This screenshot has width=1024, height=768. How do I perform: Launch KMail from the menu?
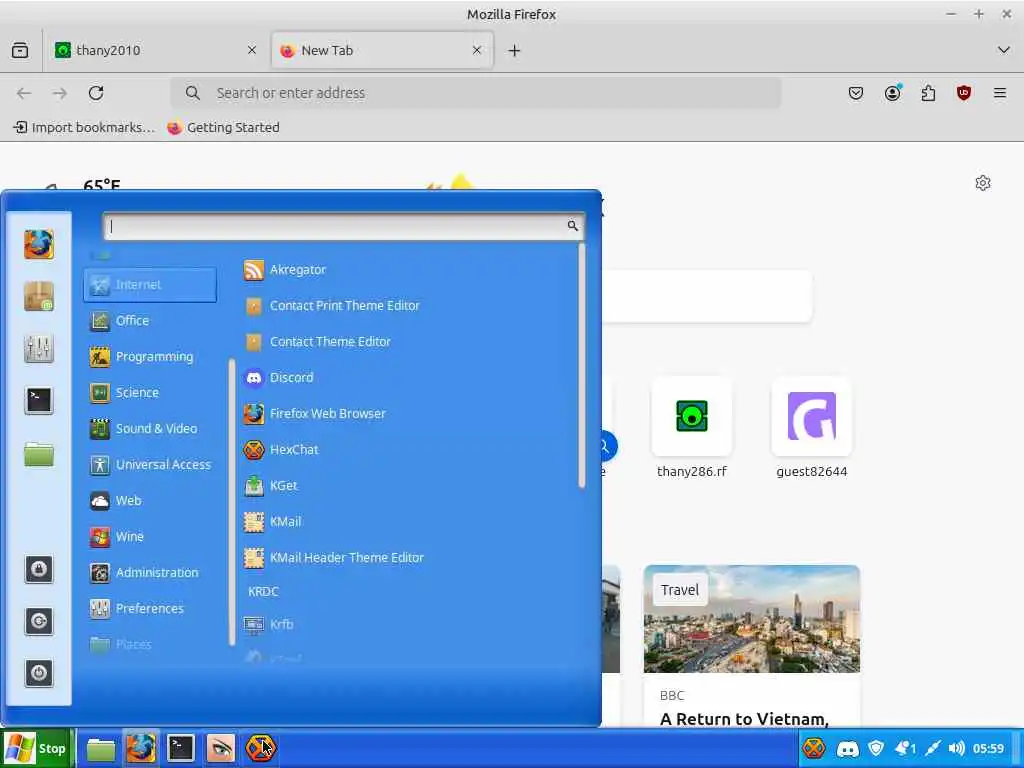(x=272, y=521)
